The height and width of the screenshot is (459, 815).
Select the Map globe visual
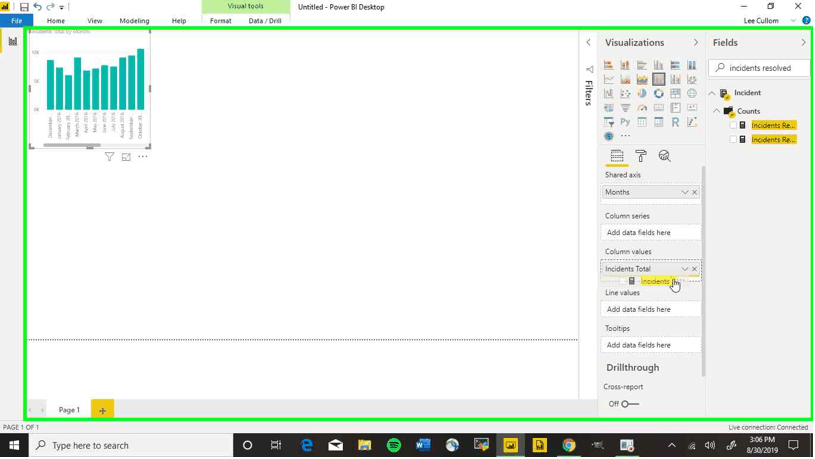pos(692,94)
